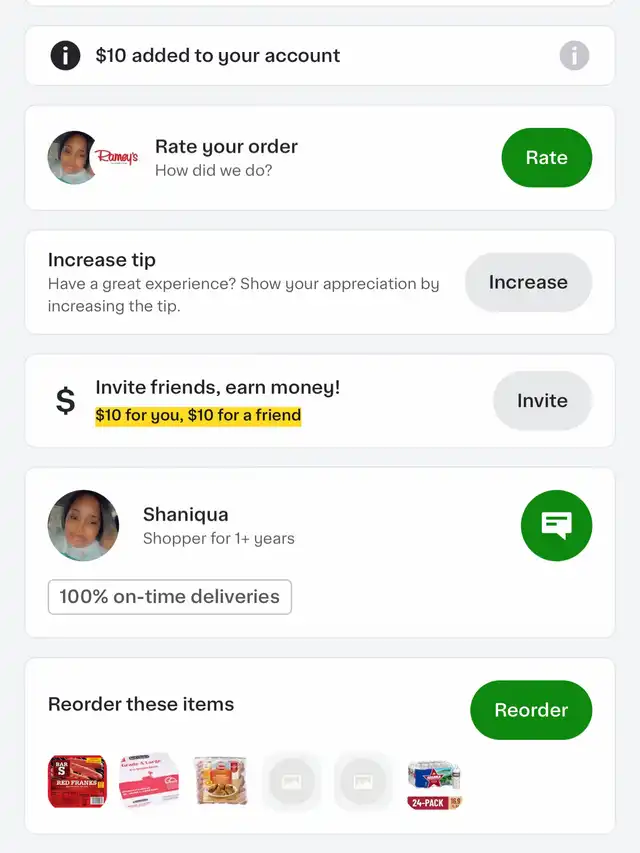Image resolution: width=640 pixels, height=853 pixels.
Task: Tap the Ramey's store logo
Action: tap(117, 158)
